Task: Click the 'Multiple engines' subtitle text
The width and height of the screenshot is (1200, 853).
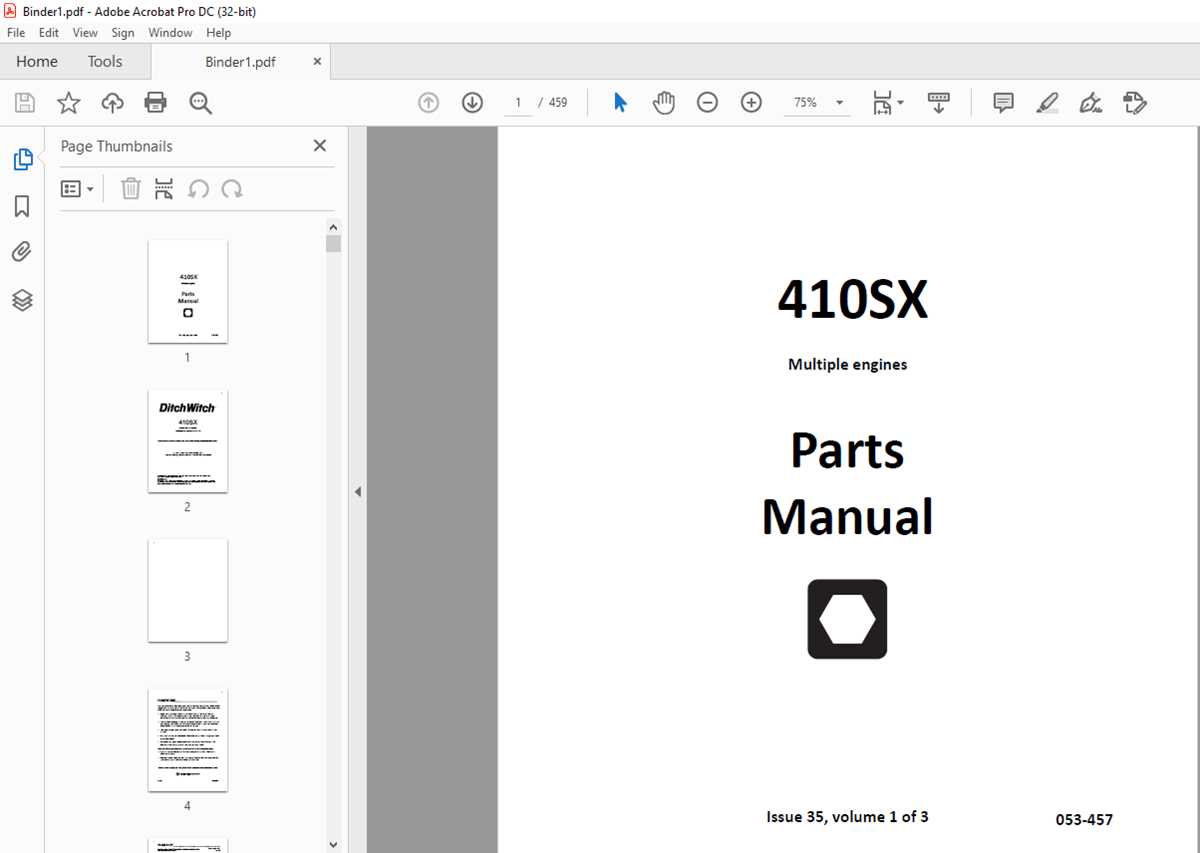Action: [847, 365]
